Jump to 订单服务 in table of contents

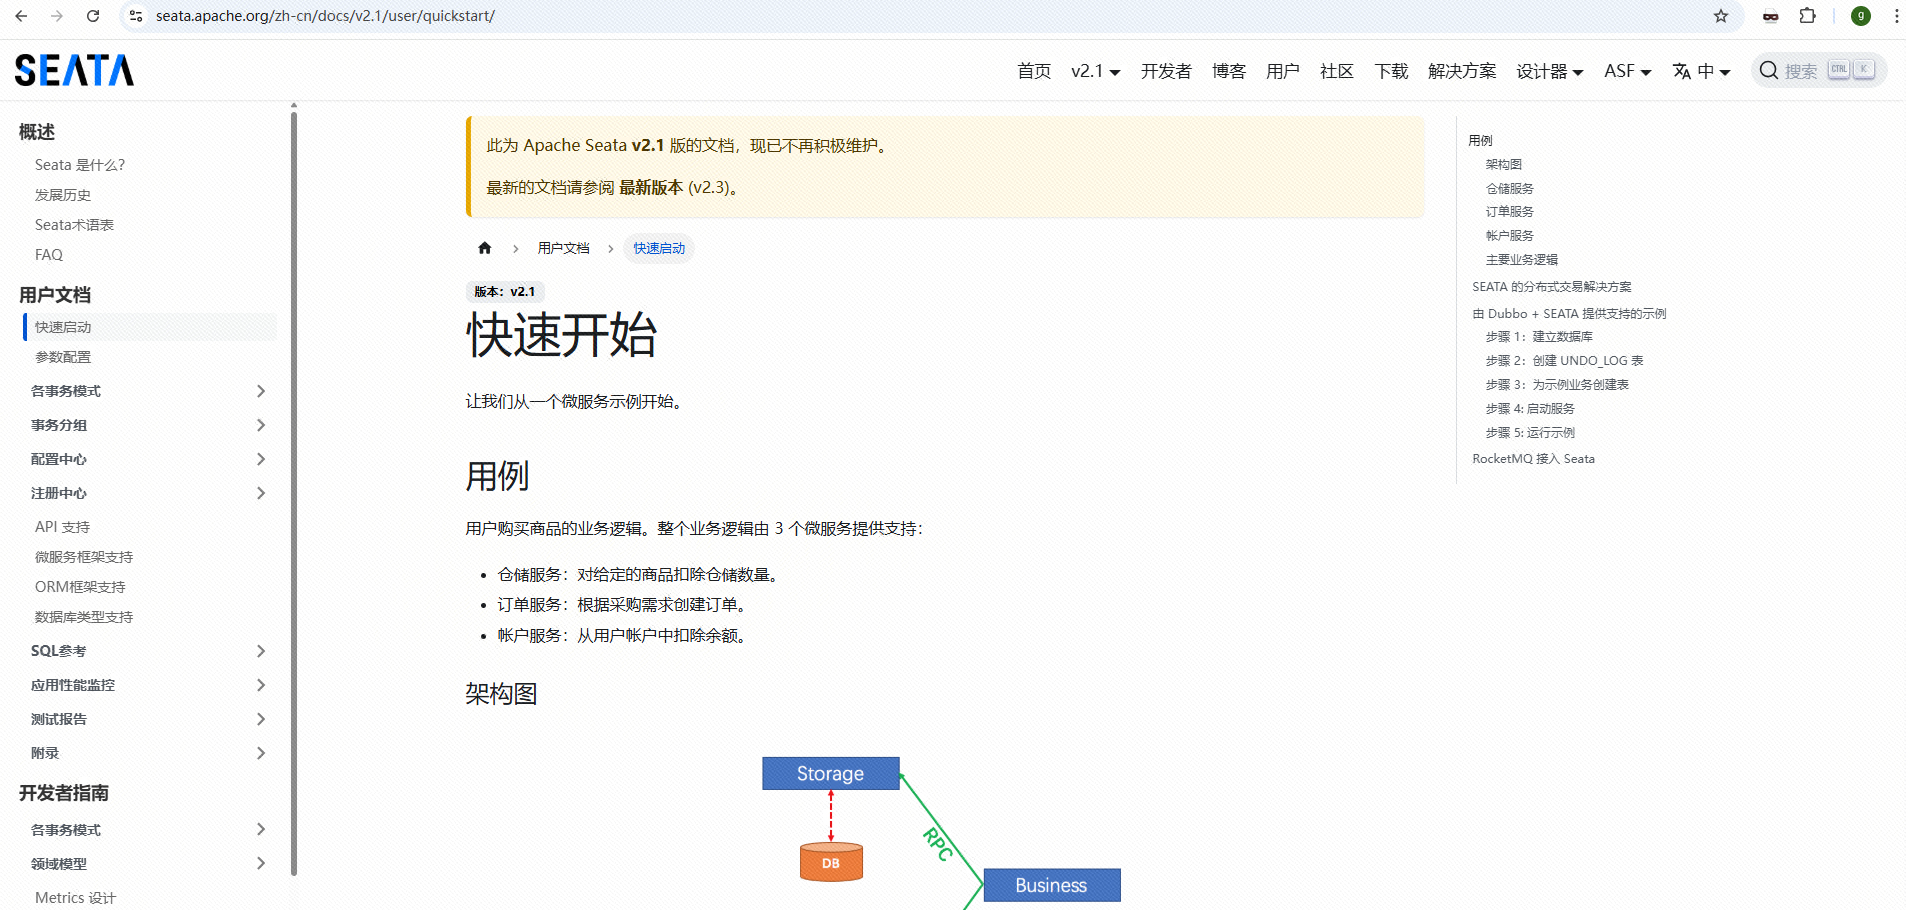click(x=1509, y=212)
